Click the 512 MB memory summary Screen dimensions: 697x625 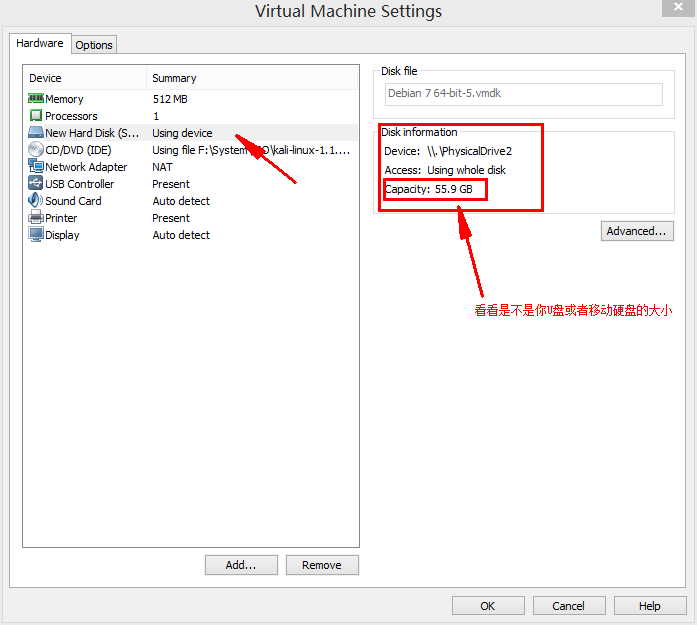[x=170, y=99]
